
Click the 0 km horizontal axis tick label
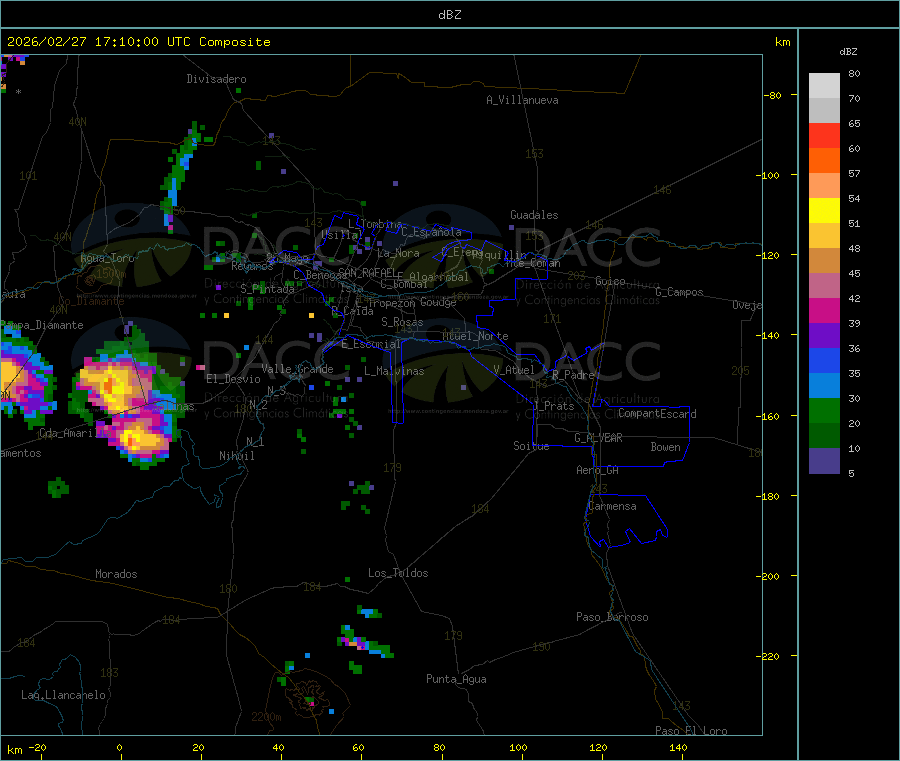point(119,747)
